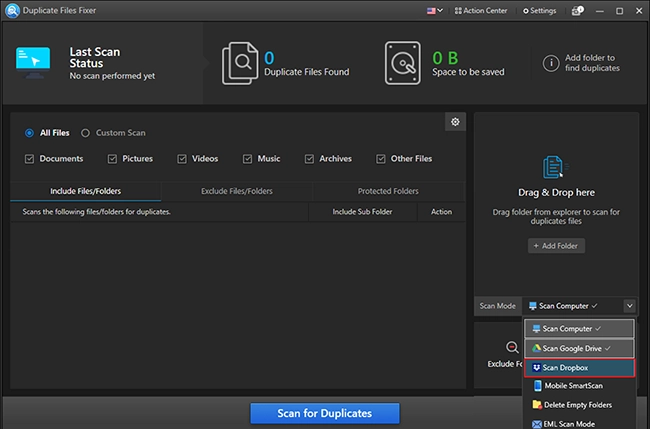Click the Last Scan Status monitor icon
650x429 pixels.
33,63
